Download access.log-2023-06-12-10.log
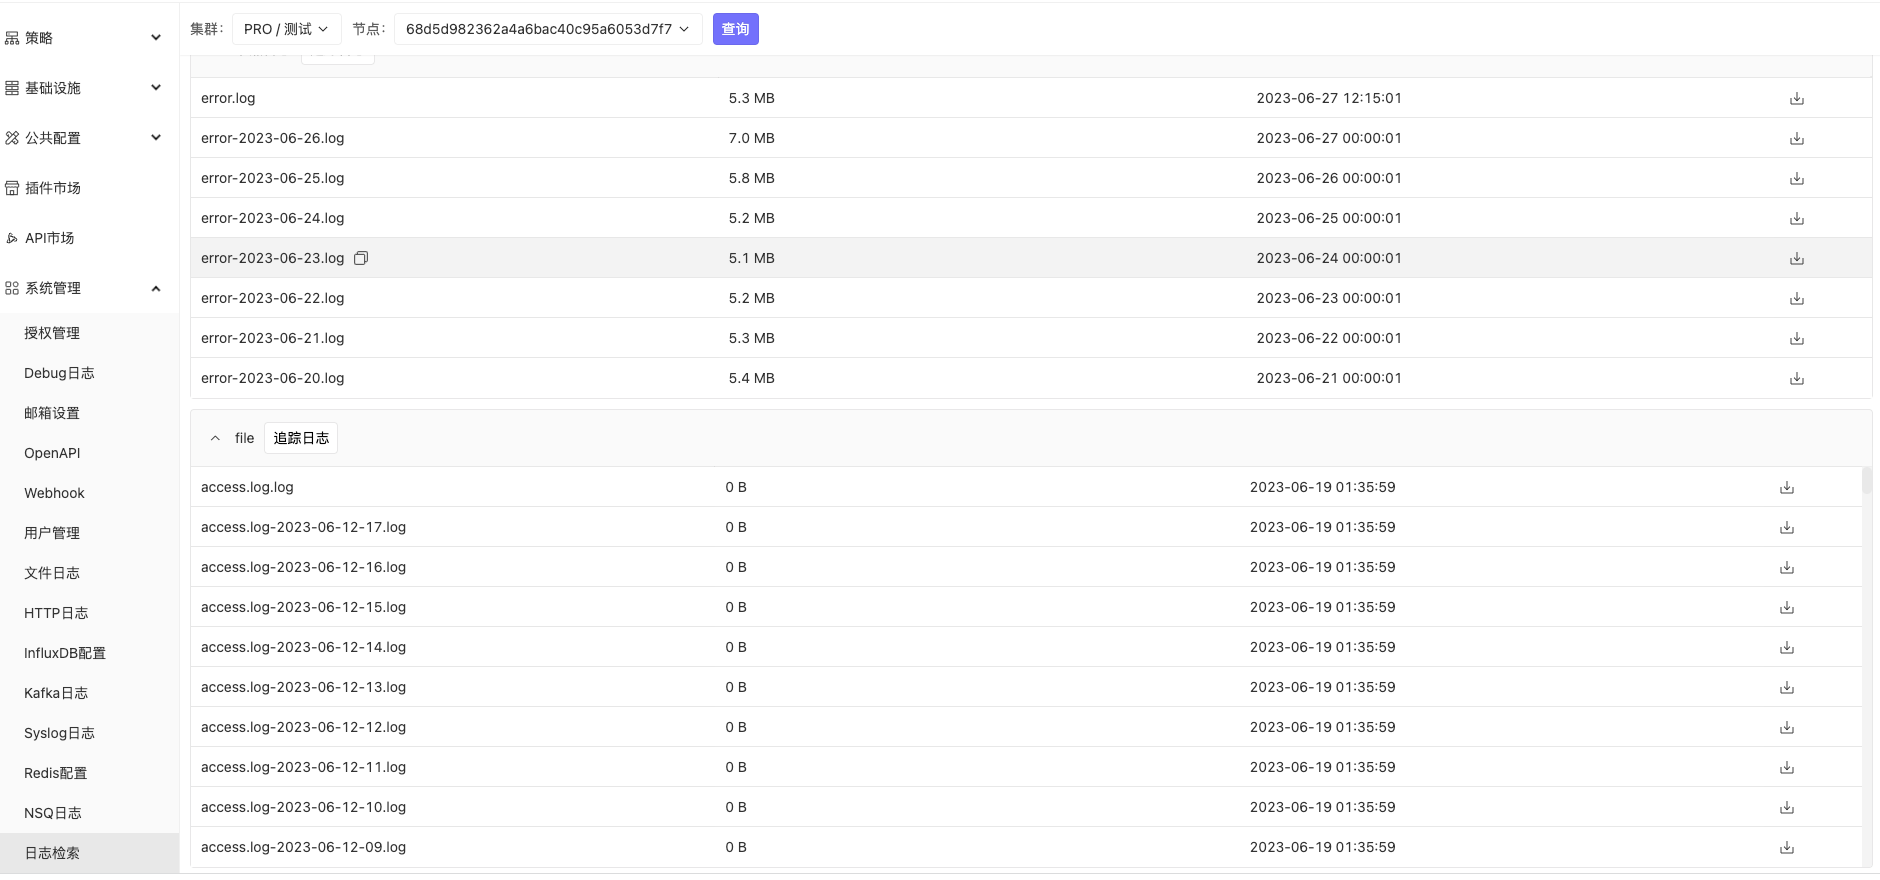 pos(1786,807)
